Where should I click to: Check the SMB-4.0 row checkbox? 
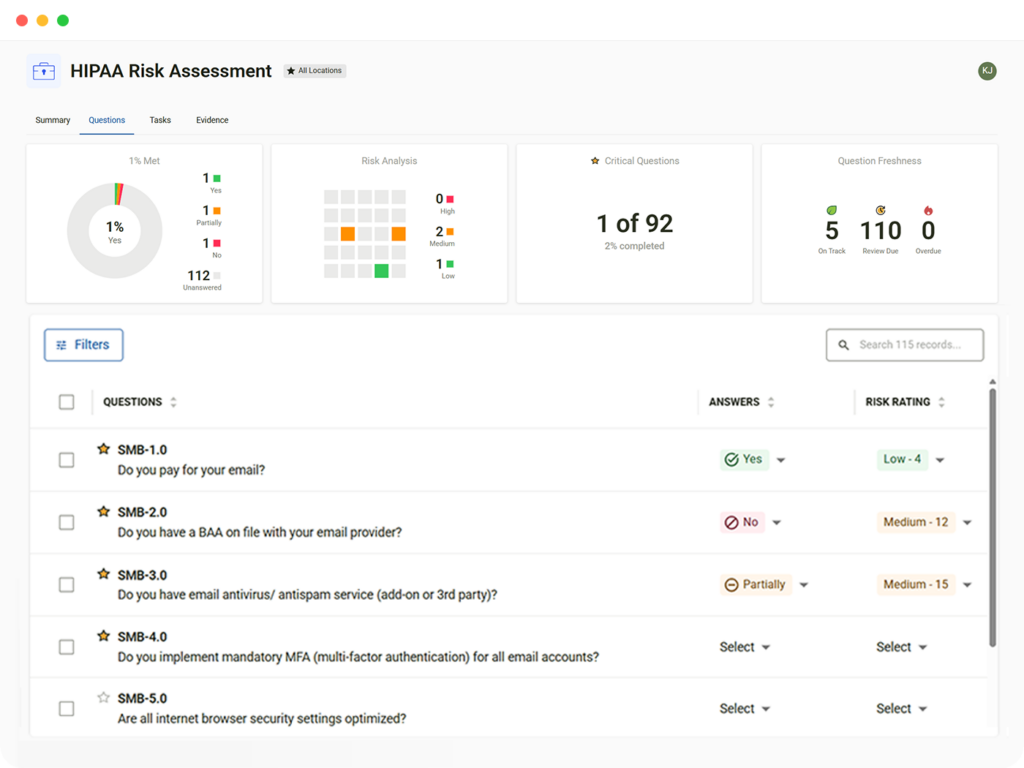click(x=67, y=647)
